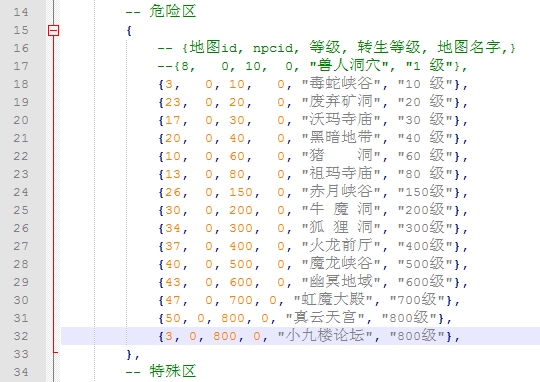Click line number 32 in the gutter
Image resolution: width=540 pixels, height=382 pixels.
(x=21, y=336)
